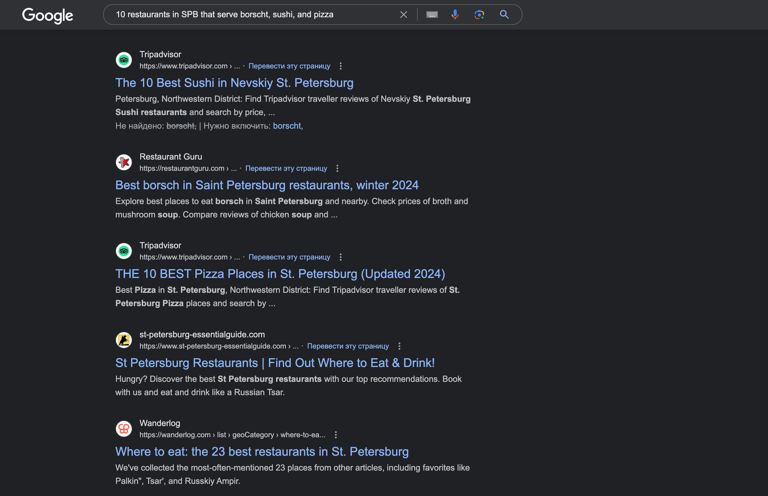Open the on-screen keyboard icon

click(x=432, y=15)
